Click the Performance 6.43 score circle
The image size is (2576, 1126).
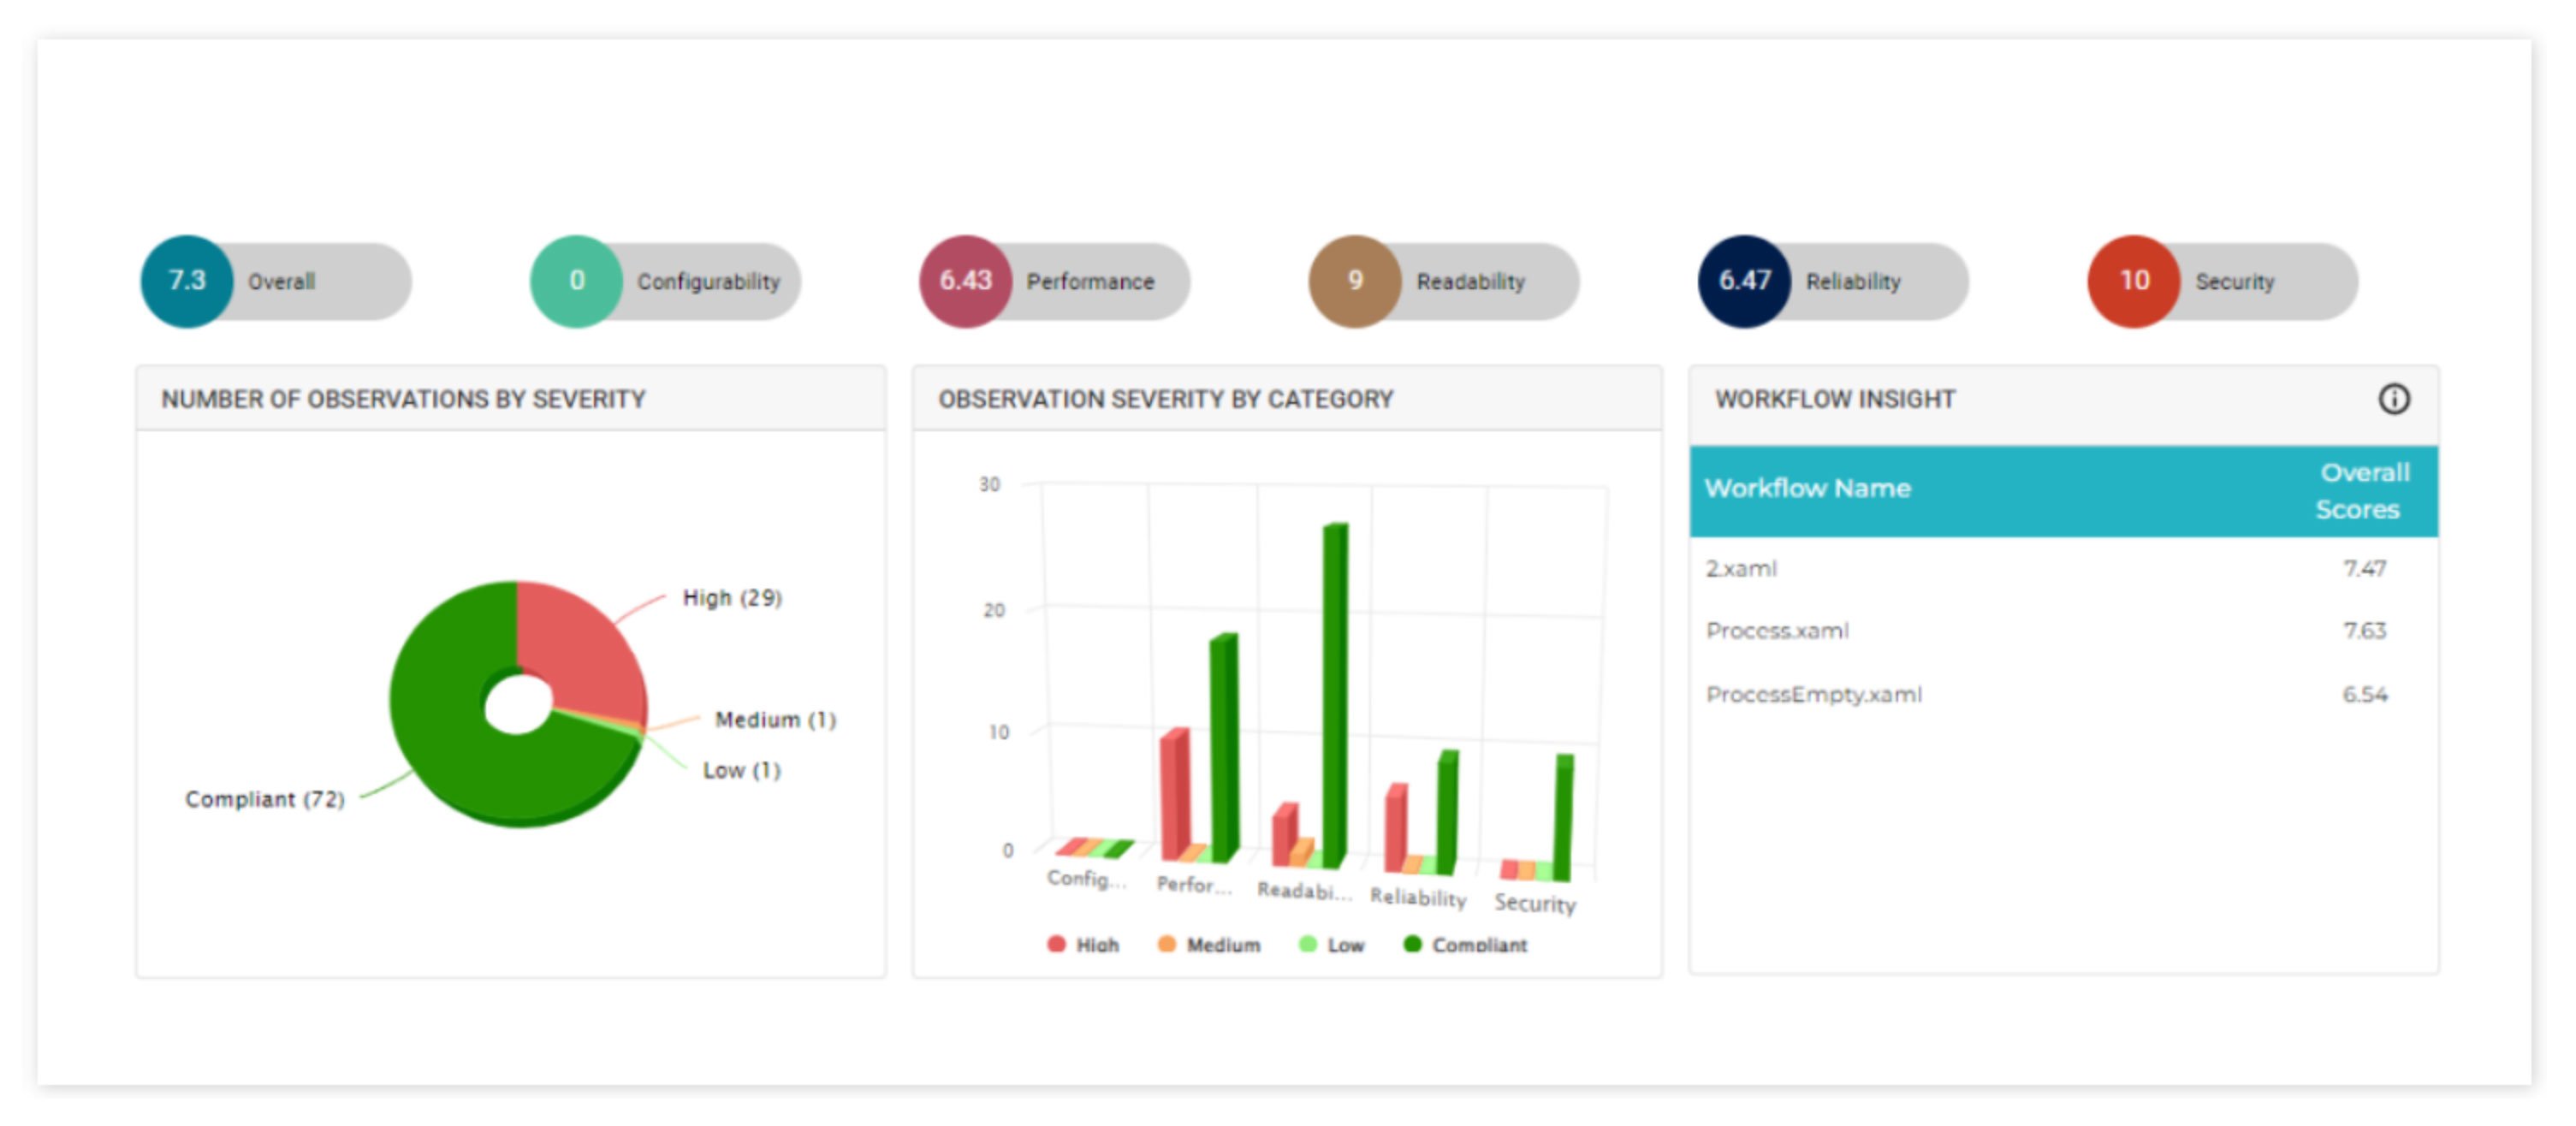(x=965, y=281)
